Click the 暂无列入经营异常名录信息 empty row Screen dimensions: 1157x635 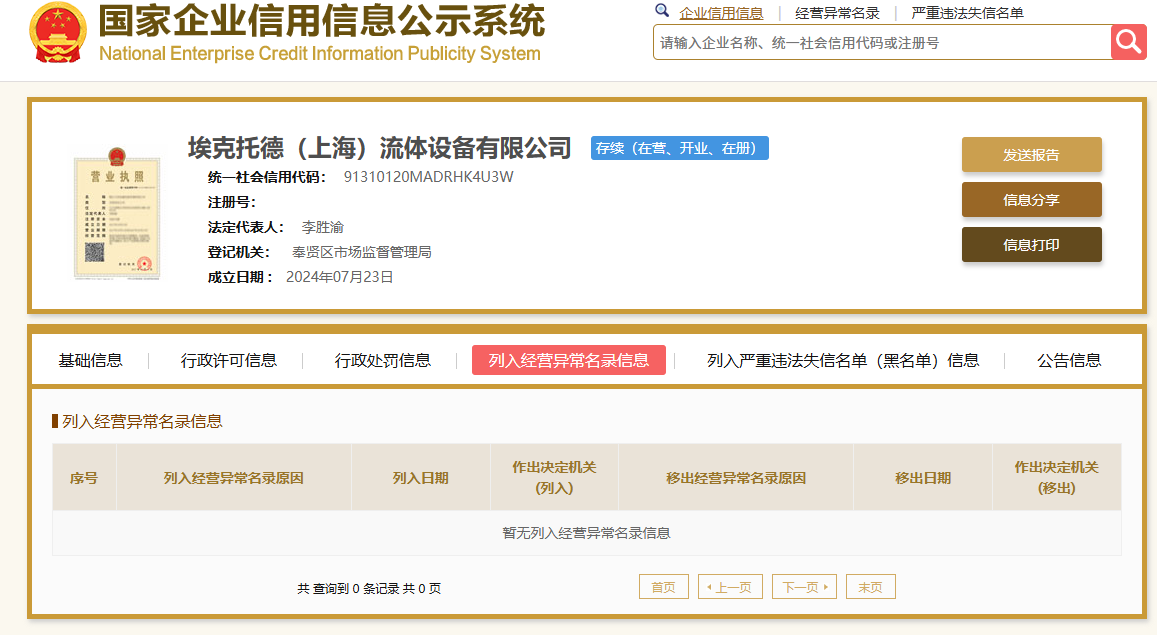587,532
